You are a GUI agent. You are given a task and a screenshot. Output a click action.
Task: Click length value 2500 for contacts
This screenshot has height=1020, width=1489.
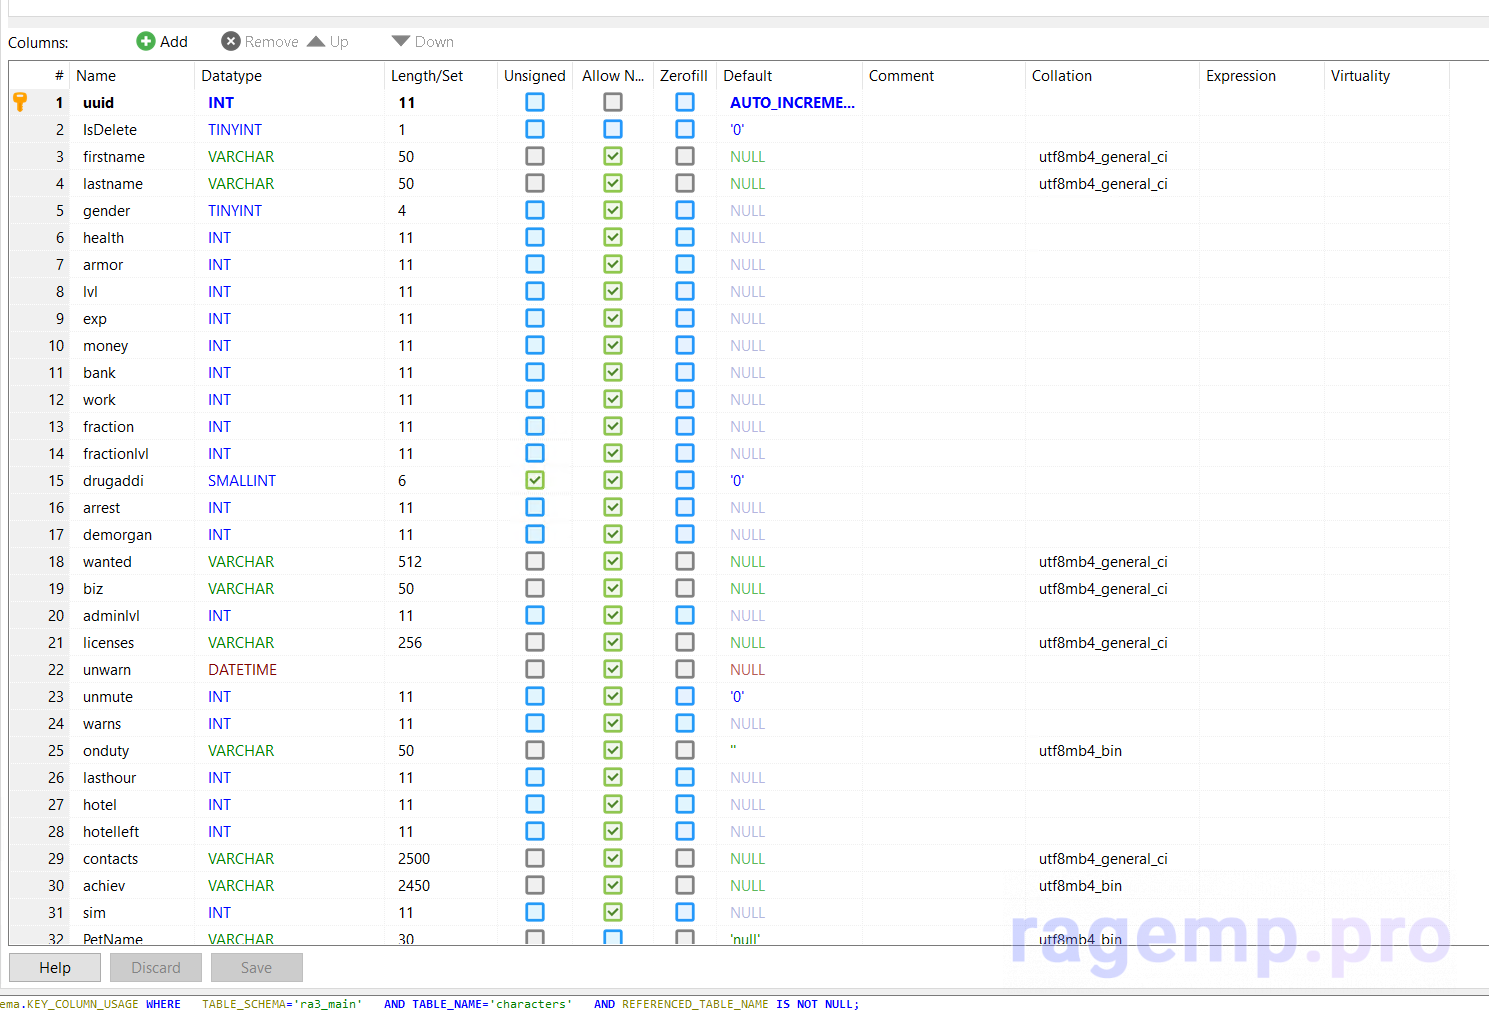414,858
